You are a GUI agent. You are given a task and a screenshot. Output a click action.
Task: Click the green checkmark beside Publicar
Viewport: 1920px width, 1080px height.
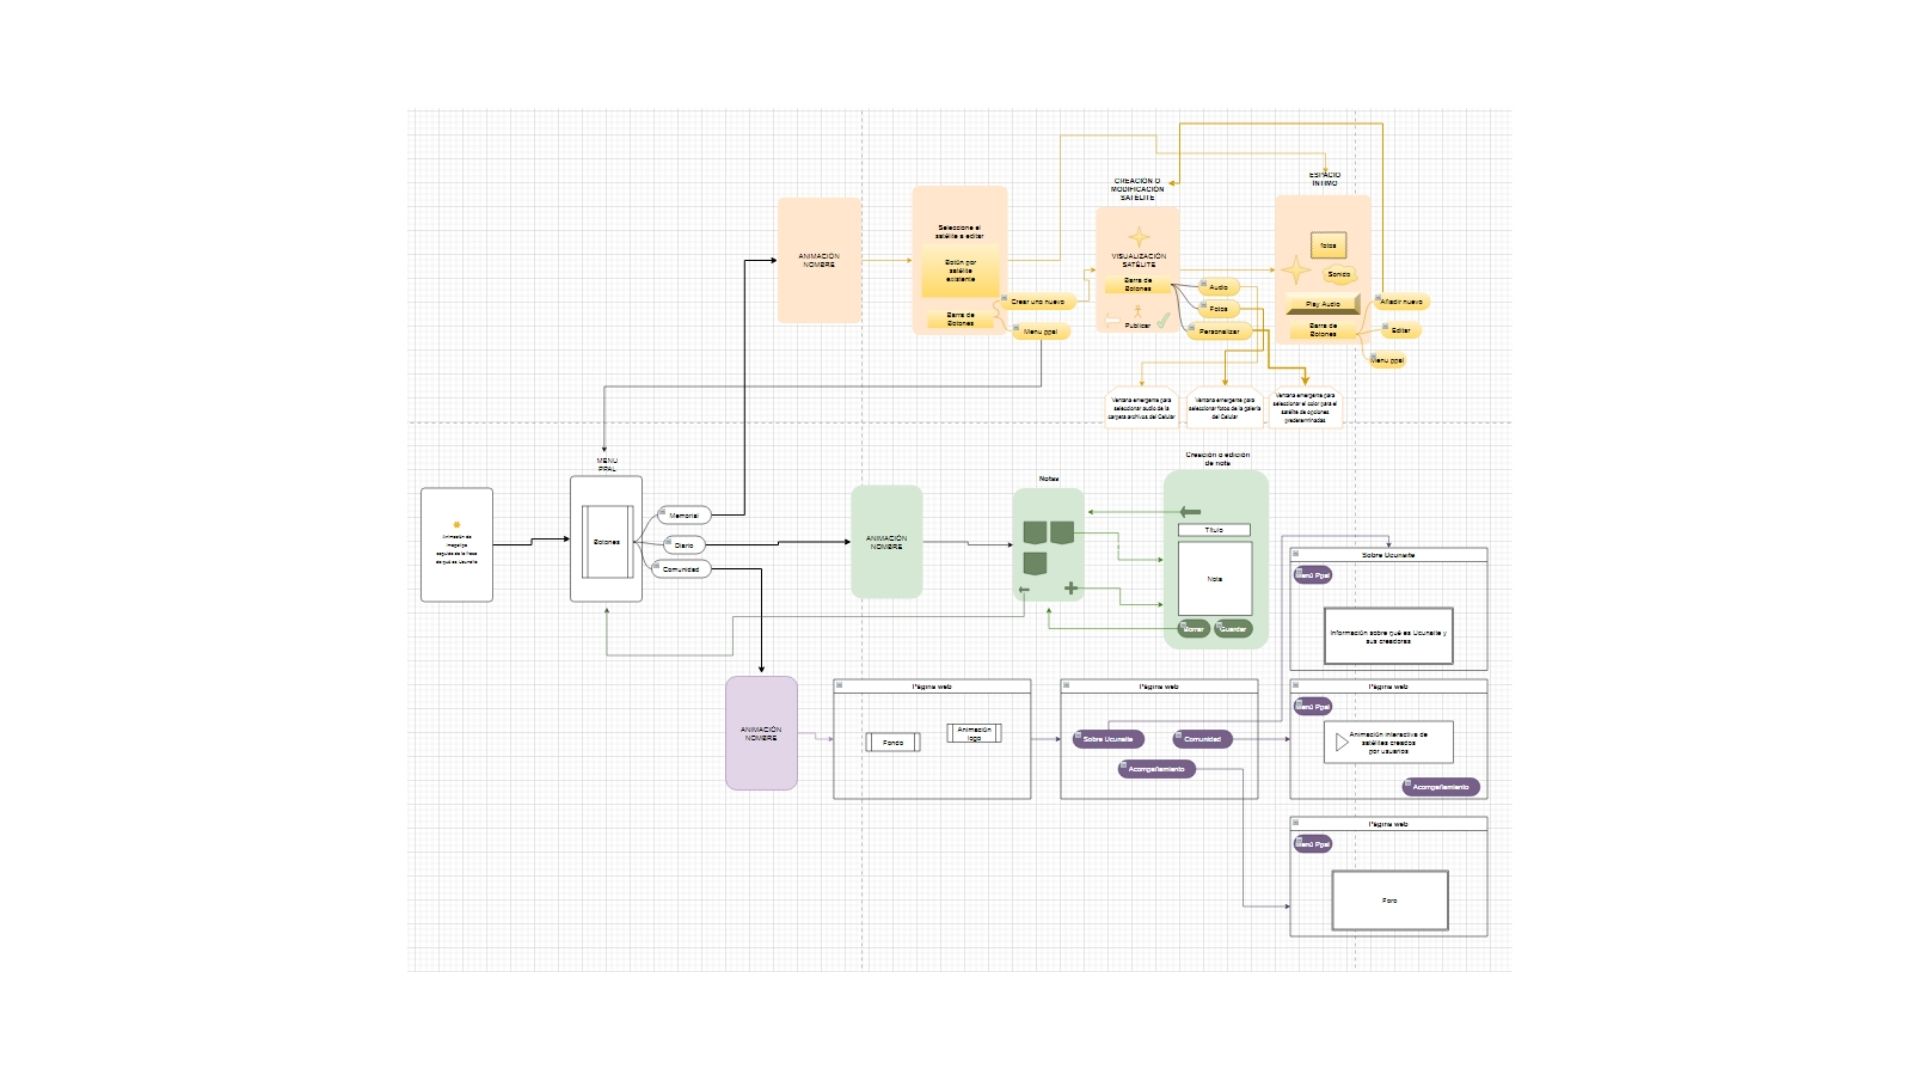coord(1164,322)
